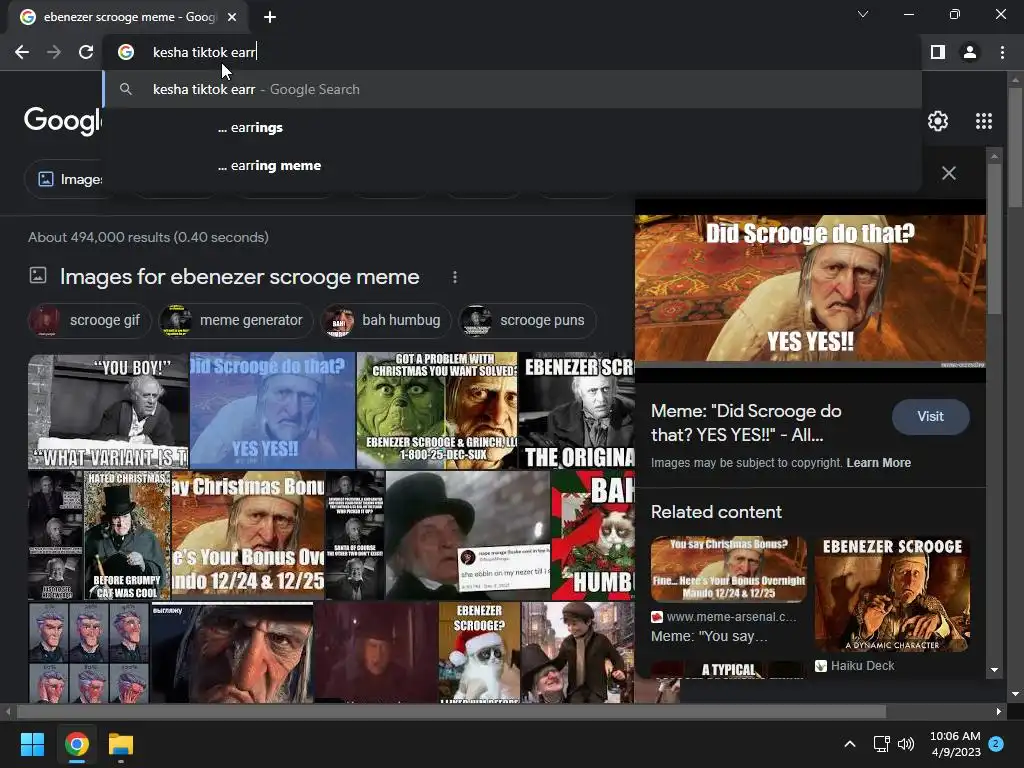Open Google quick settings gear

tap(938, 121)
